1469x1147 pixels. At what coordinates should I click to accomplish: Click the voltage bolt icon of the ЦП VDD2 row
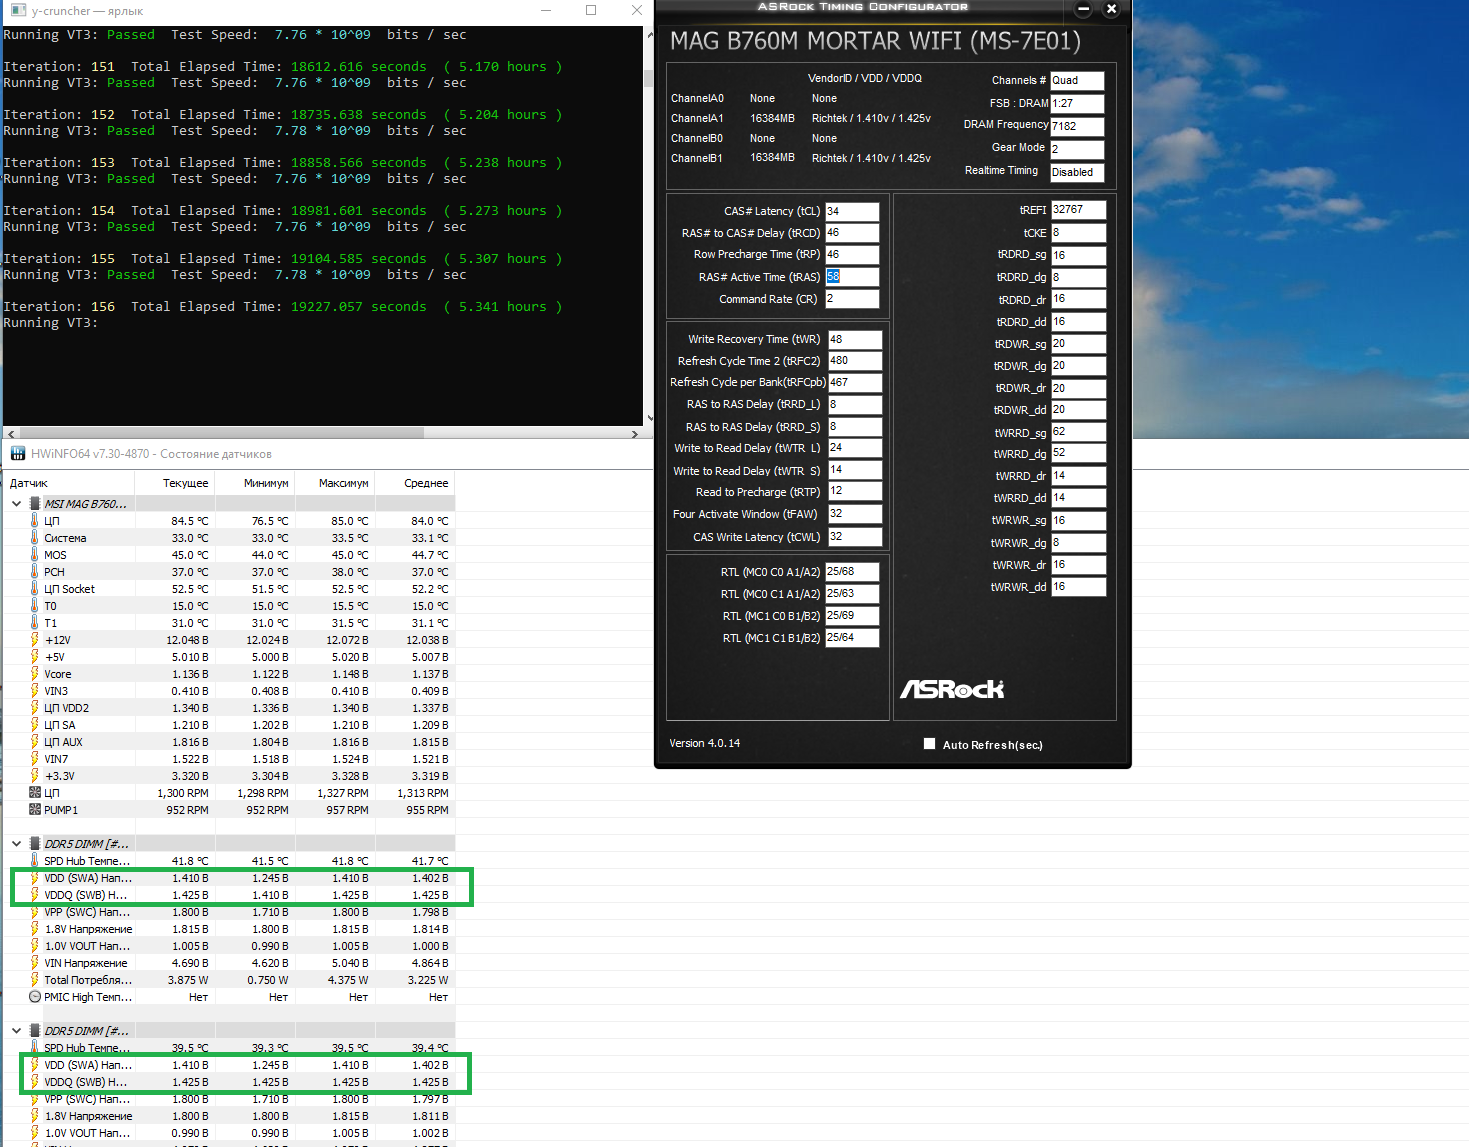(x=35, y=708)
